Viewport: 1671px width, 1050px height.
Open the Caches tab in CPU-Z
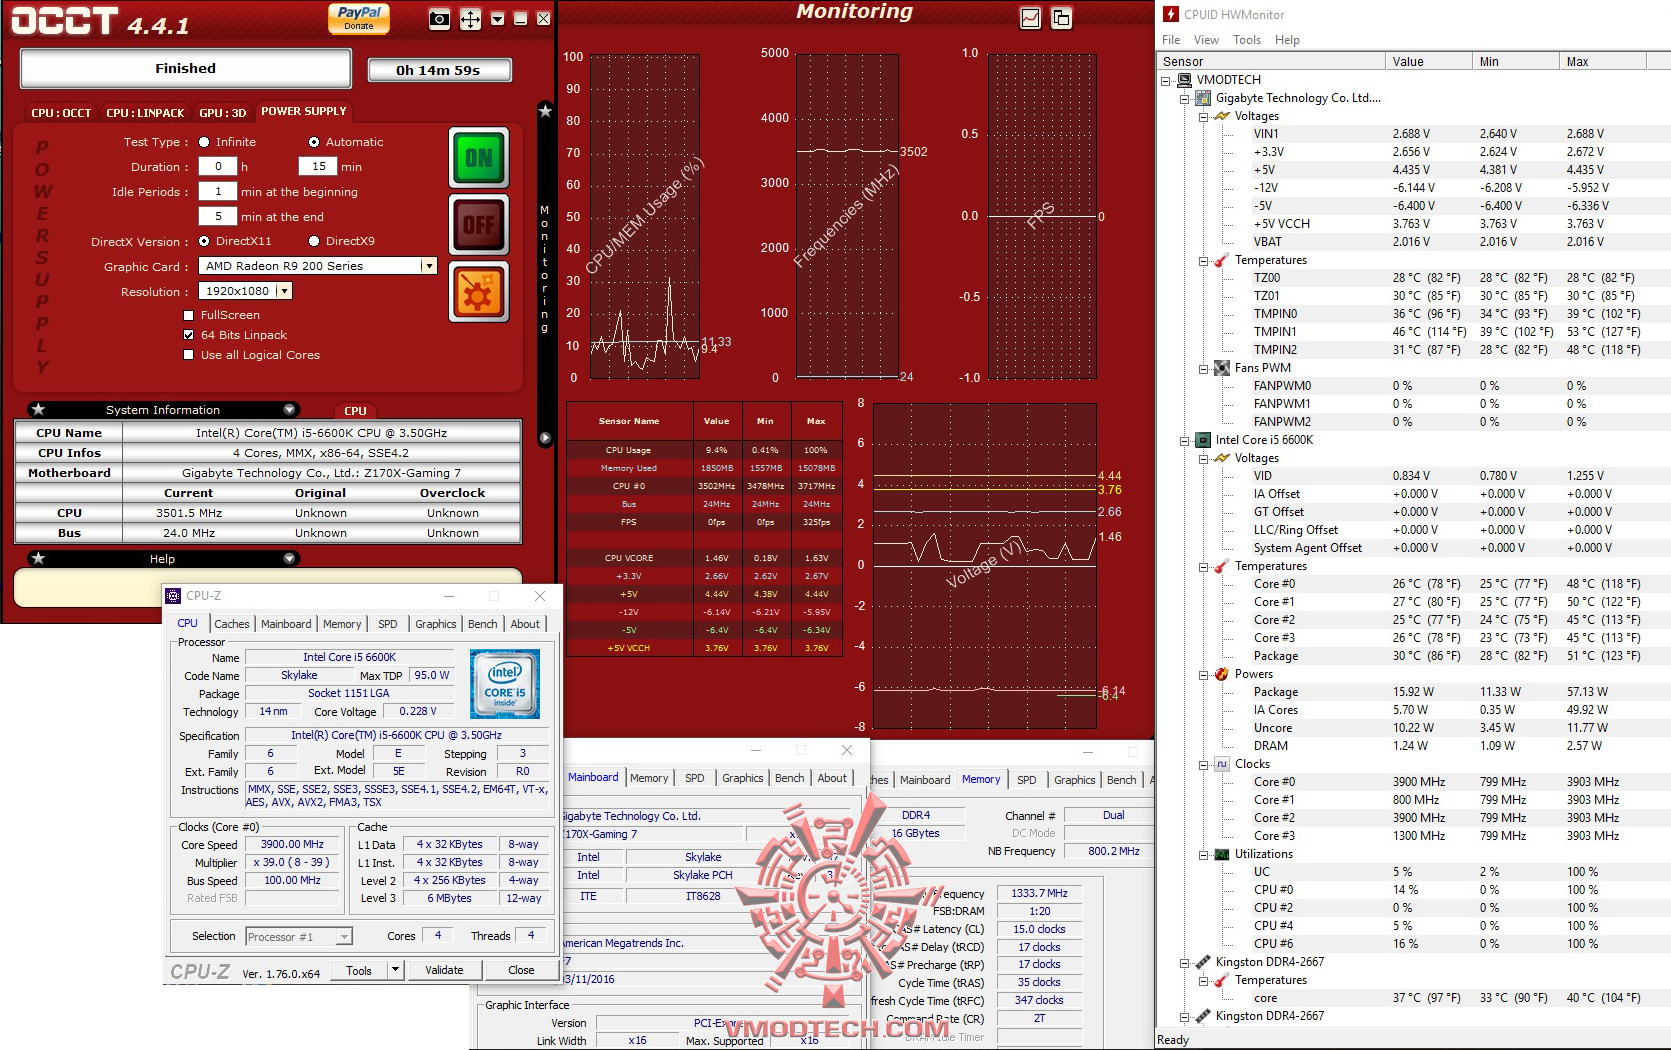(232, 624)
